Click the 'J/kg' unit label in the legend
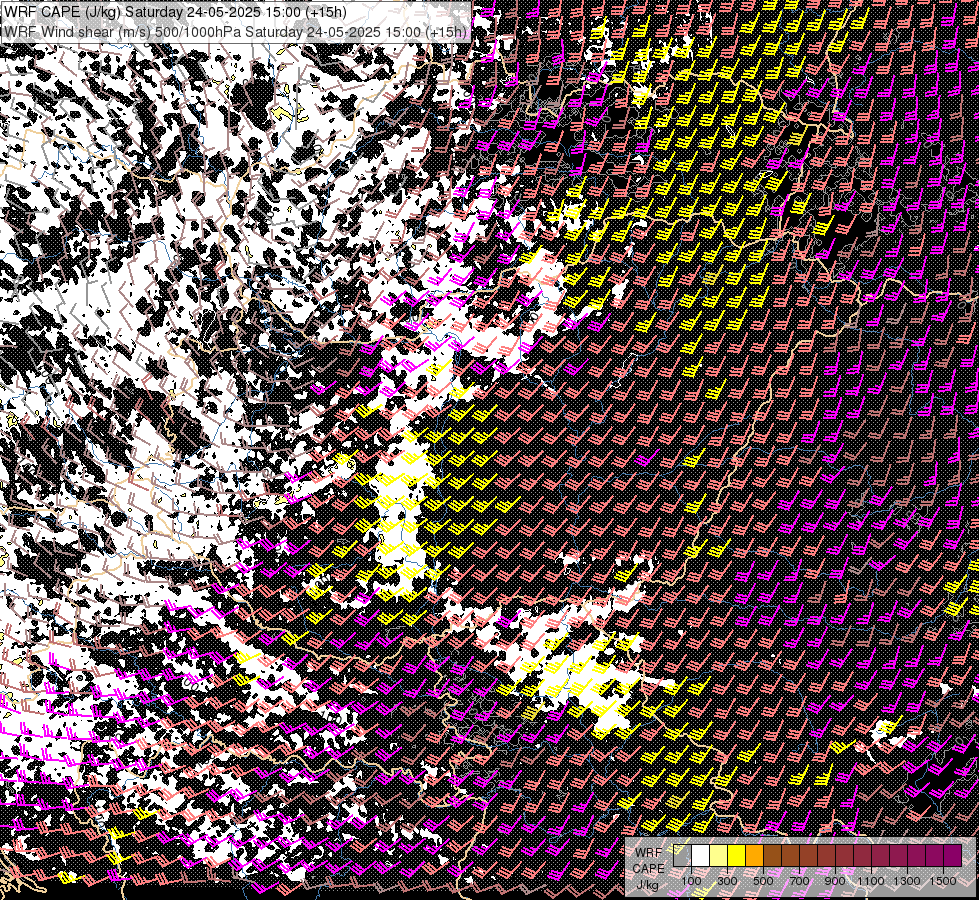This screenshot has width=979, height=900. (648, 885)
